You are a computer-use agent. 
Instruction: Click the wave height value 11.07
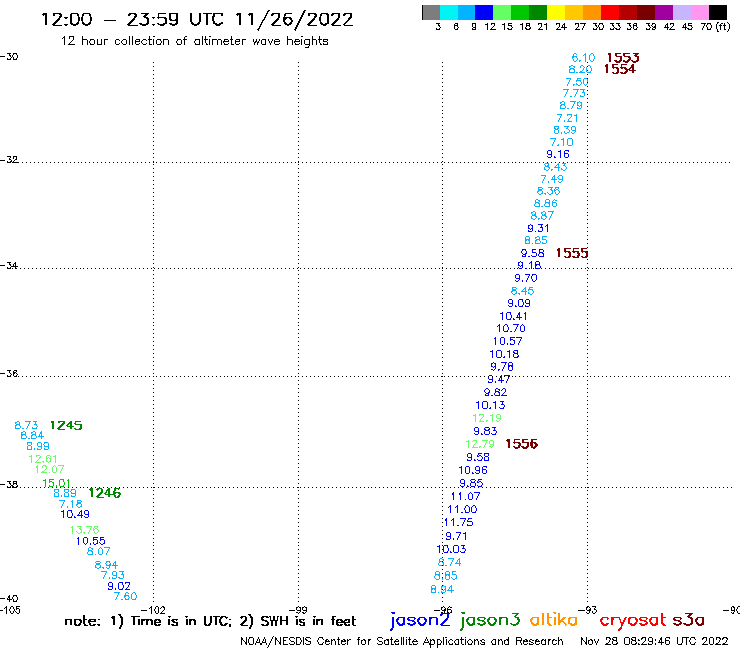point(465,496)
